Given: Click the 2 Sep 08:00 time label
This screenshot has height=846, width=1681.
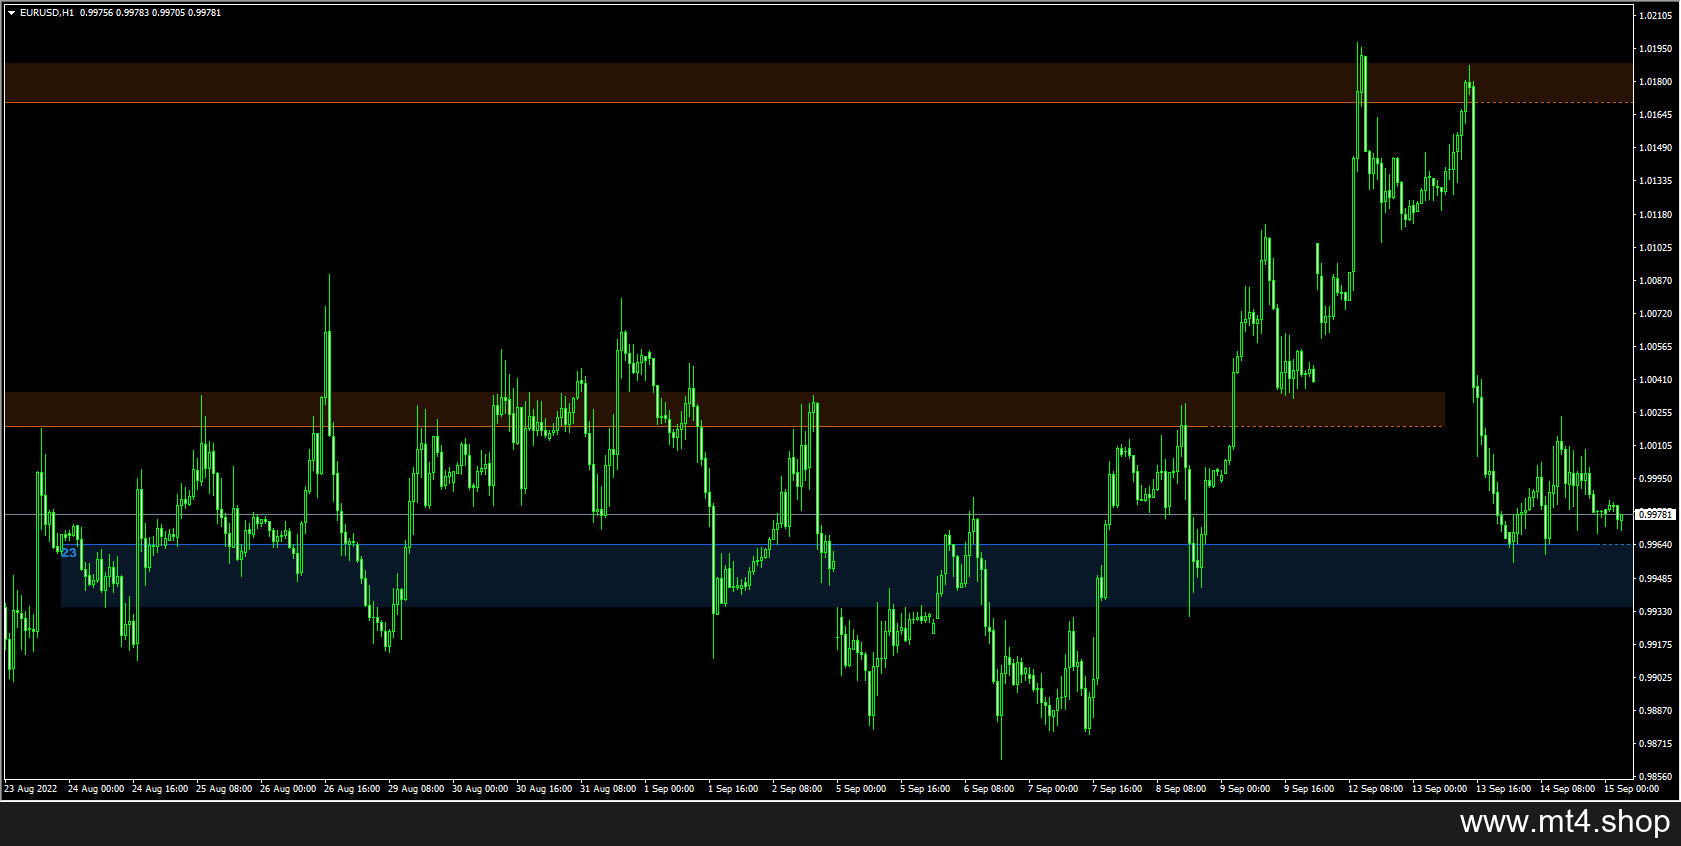Looking at the screenshot, I should pyautogui.click(x=797, y=789).
